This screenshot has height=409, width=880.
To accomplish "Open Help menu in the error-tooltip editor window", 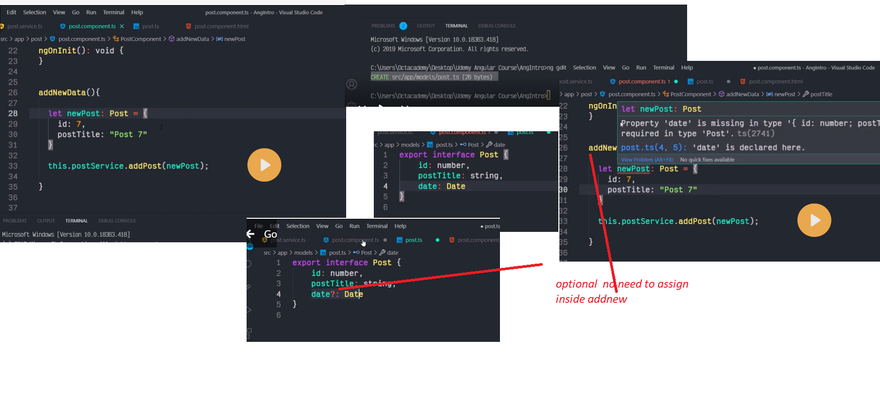I will 687,68.
